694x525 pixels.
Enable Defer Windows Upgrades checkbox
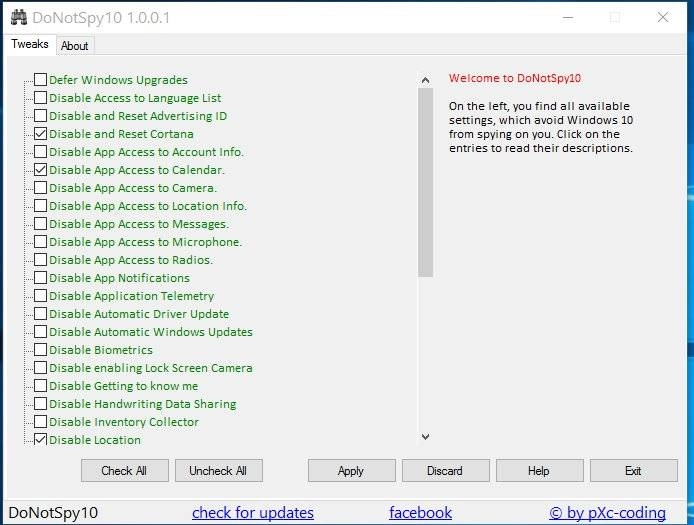(40, 80)
